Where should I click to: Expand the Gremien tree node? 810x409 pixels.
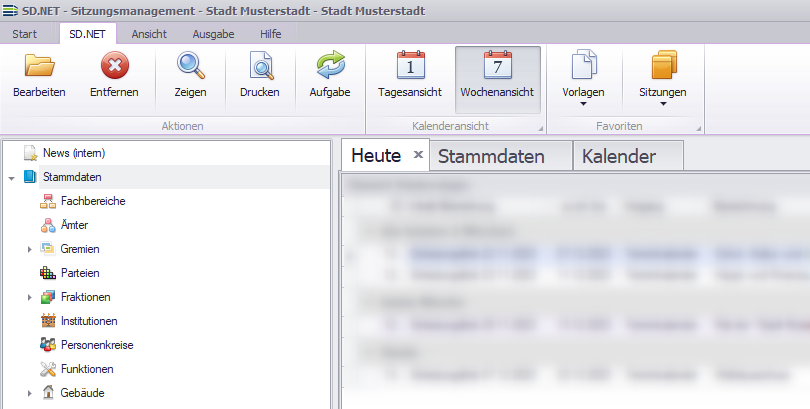(x=30, y=249)
